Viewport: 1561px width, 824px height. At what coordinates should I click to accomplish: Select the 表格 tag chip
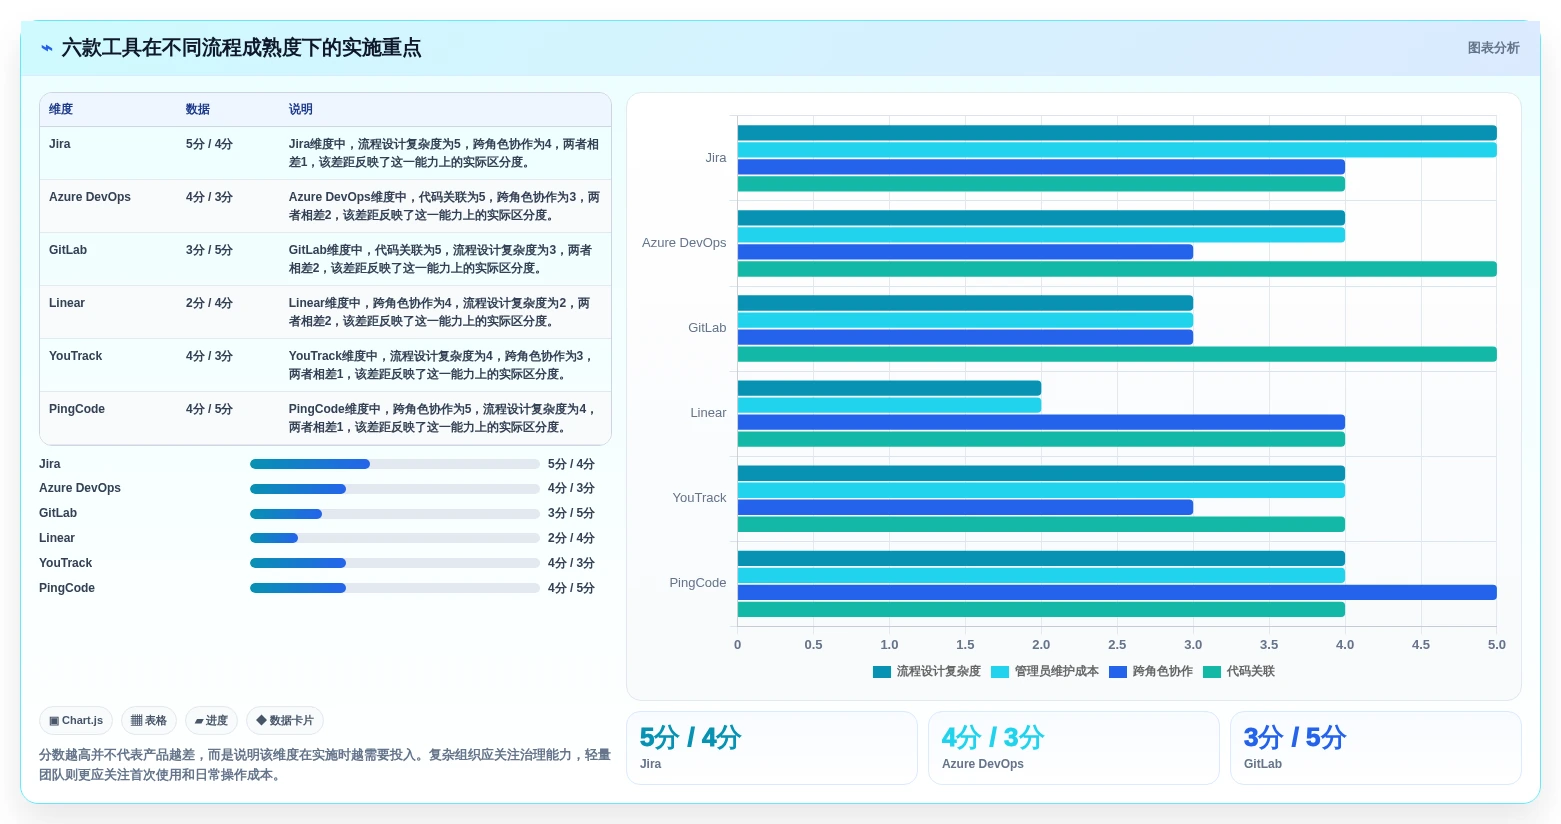tap(149, 720)
